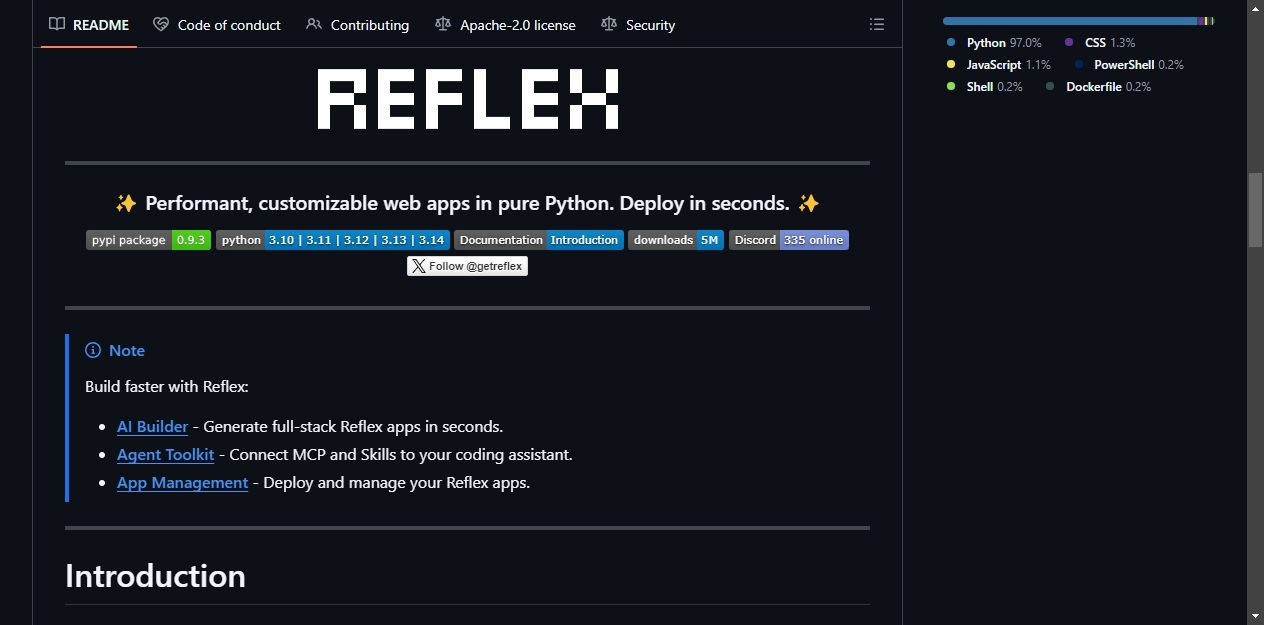This screenshot has width=1264, height=625.
Task: Click the 'Build faster with Reflex:' text
Action: (167, 386)
